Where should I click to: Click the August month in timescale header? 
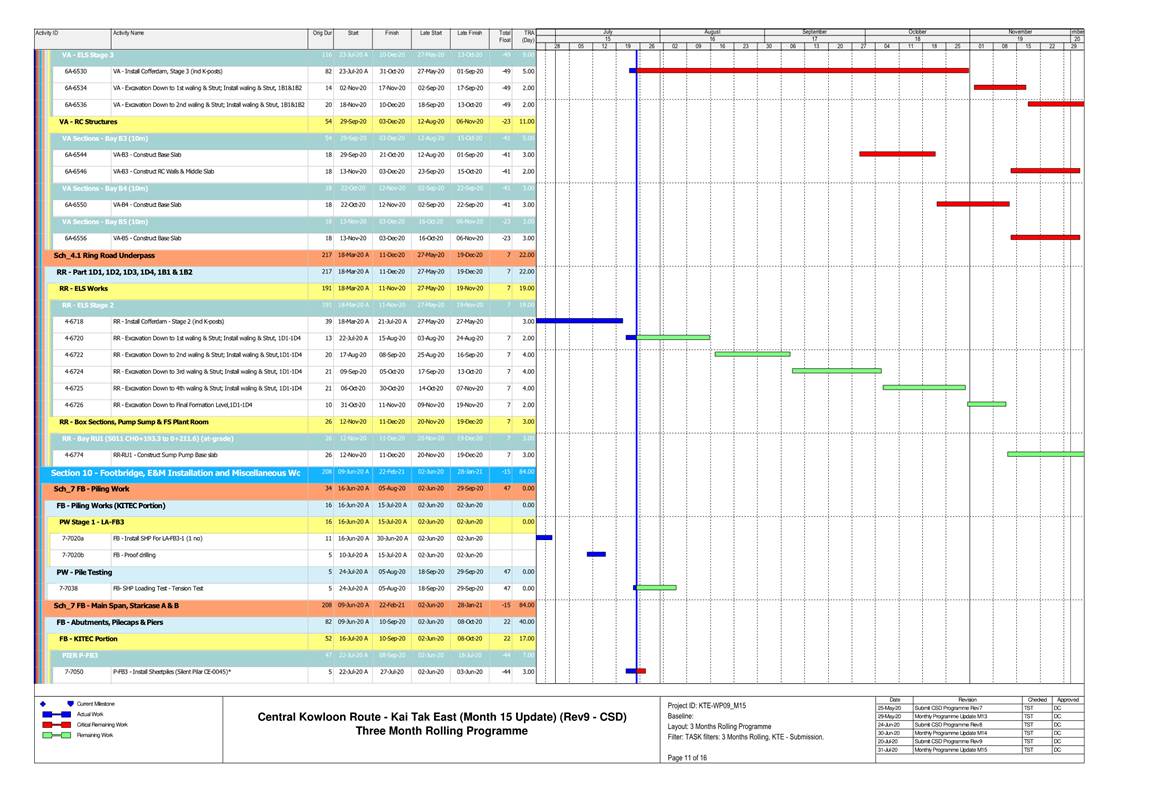[712, 32]
